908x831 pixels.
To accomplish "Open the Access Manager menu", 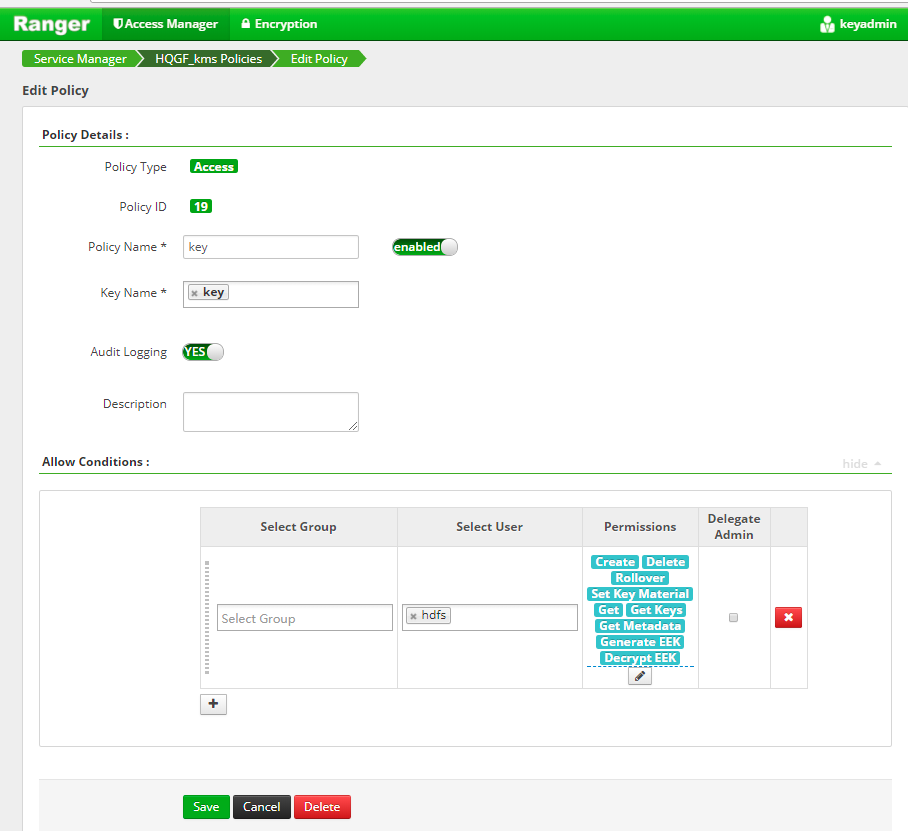I will coord(166,24).
